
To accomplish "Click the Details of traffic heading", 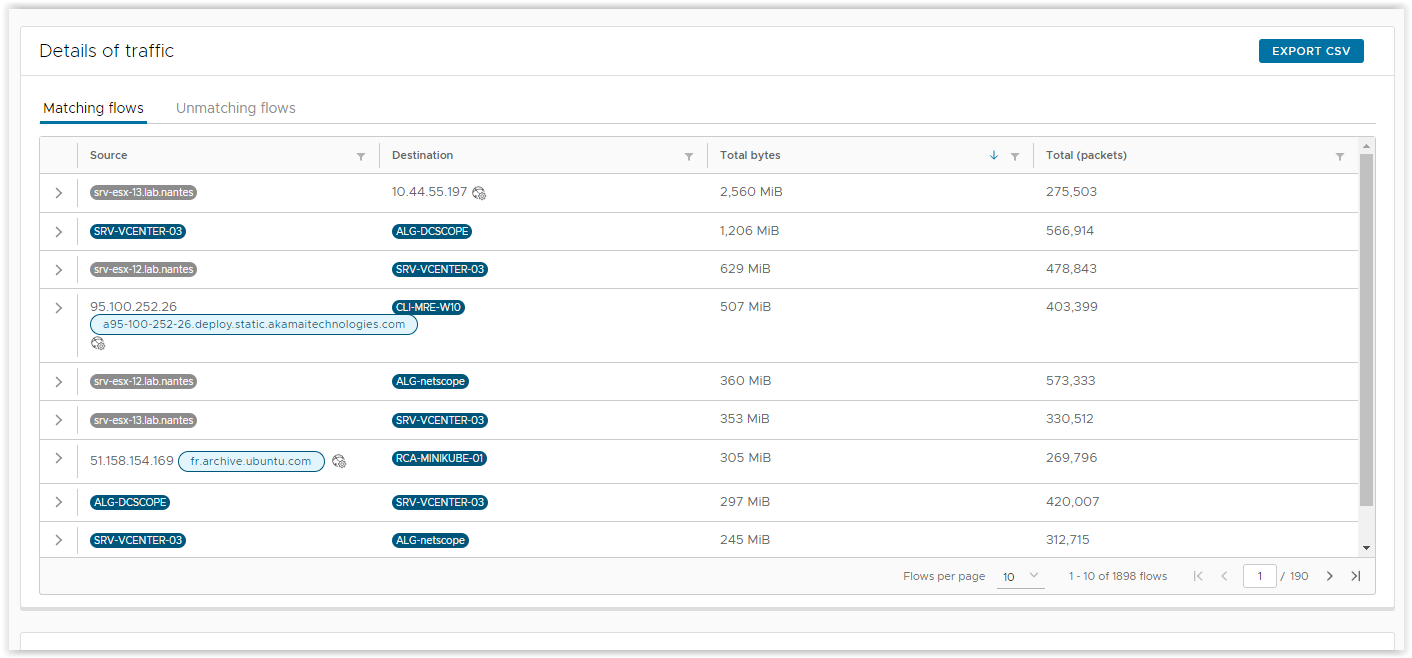I will point(107,51).
